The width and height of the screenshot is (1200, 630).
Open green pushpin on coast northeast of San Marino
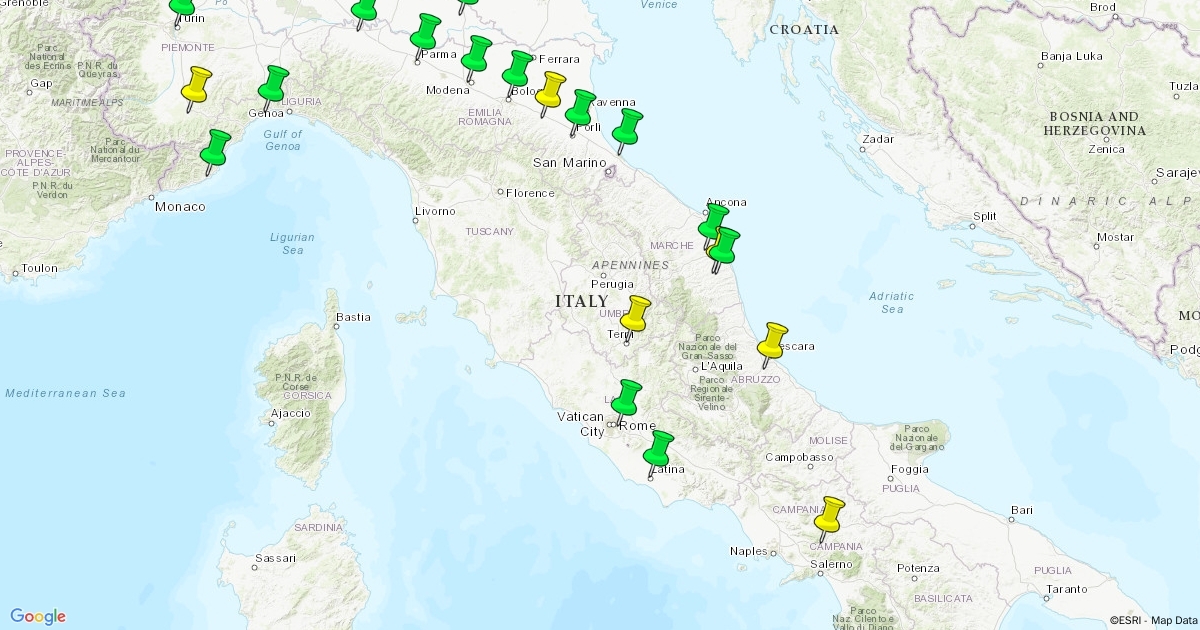627,126
